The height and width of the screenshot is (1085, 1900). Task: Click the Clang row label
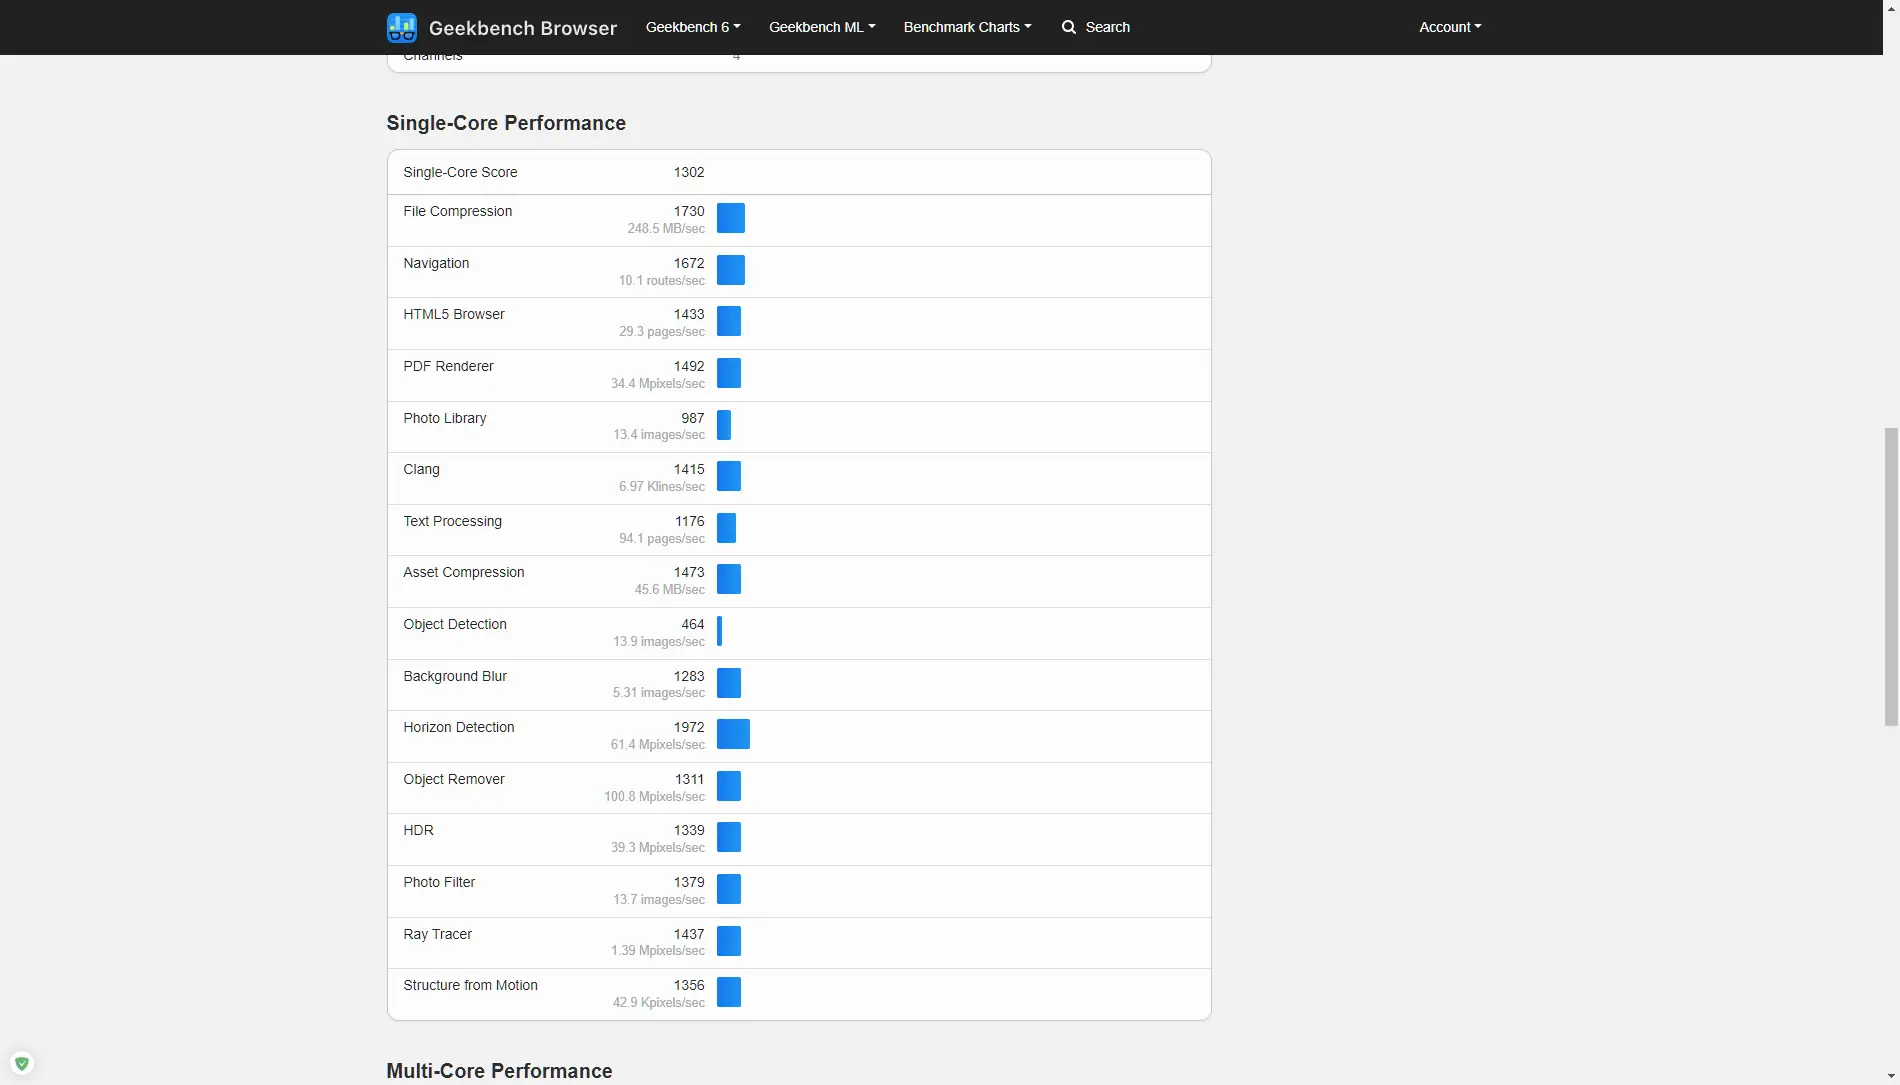click(422, 469)
